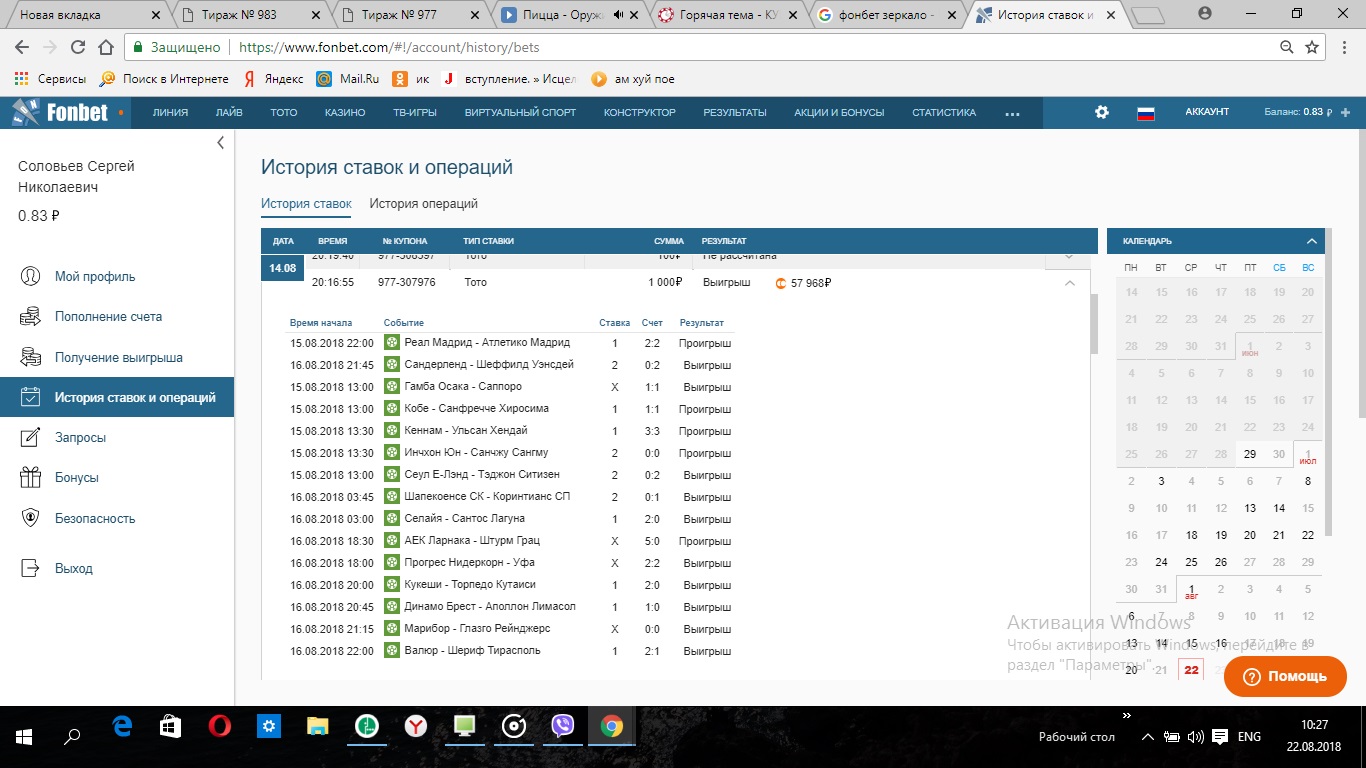Switch input language from ENG in tray
The width and height of the screenshot is (1366, 768).
pos(1249,737)
